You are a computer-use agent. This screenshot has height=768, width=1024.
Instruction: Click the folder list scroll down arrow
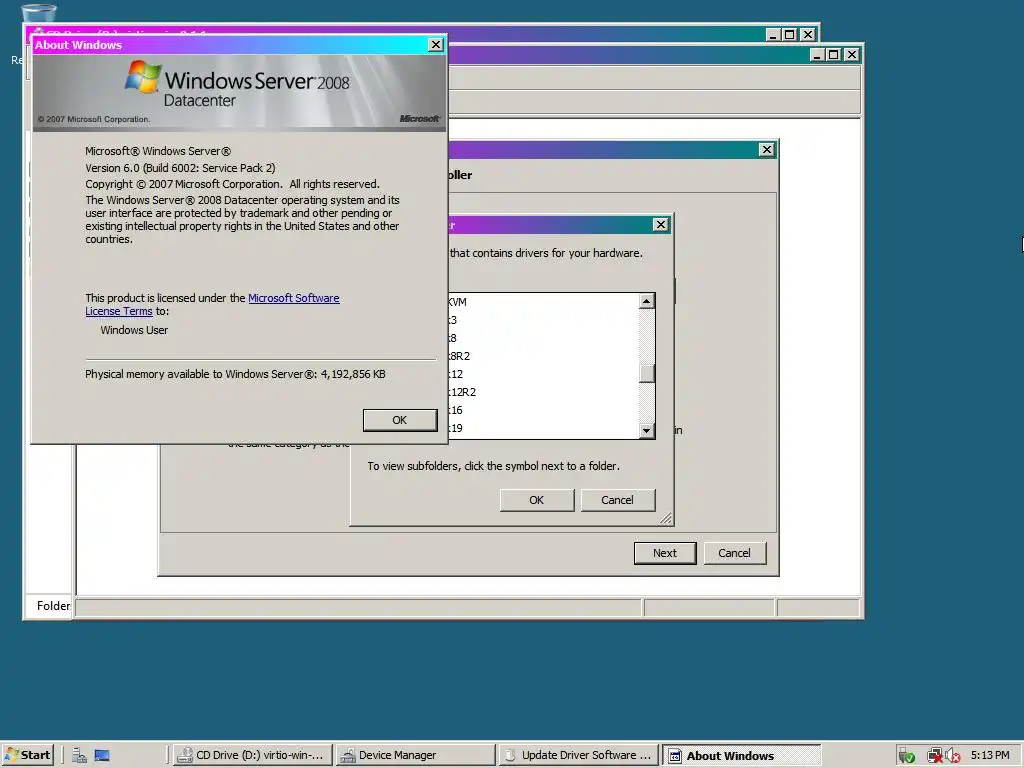[x=647, y=430]
